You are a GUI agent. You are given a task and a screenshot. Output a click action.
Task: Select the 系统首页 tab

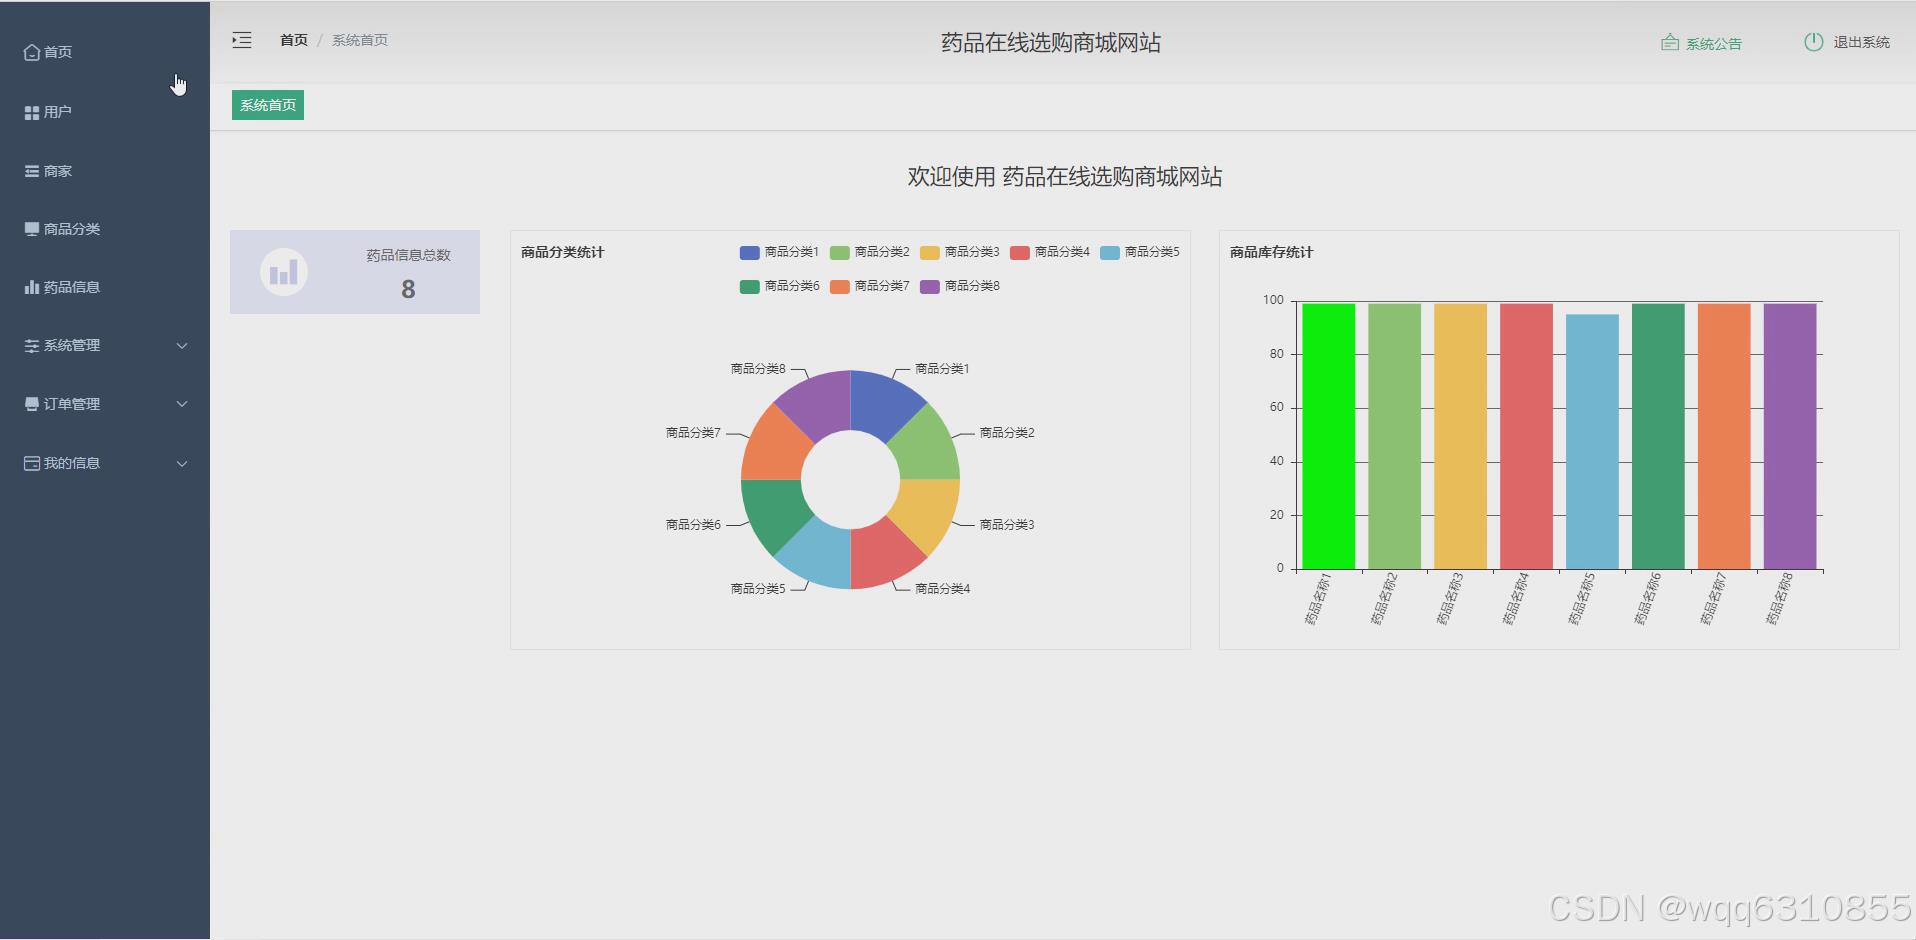[268, 105]
